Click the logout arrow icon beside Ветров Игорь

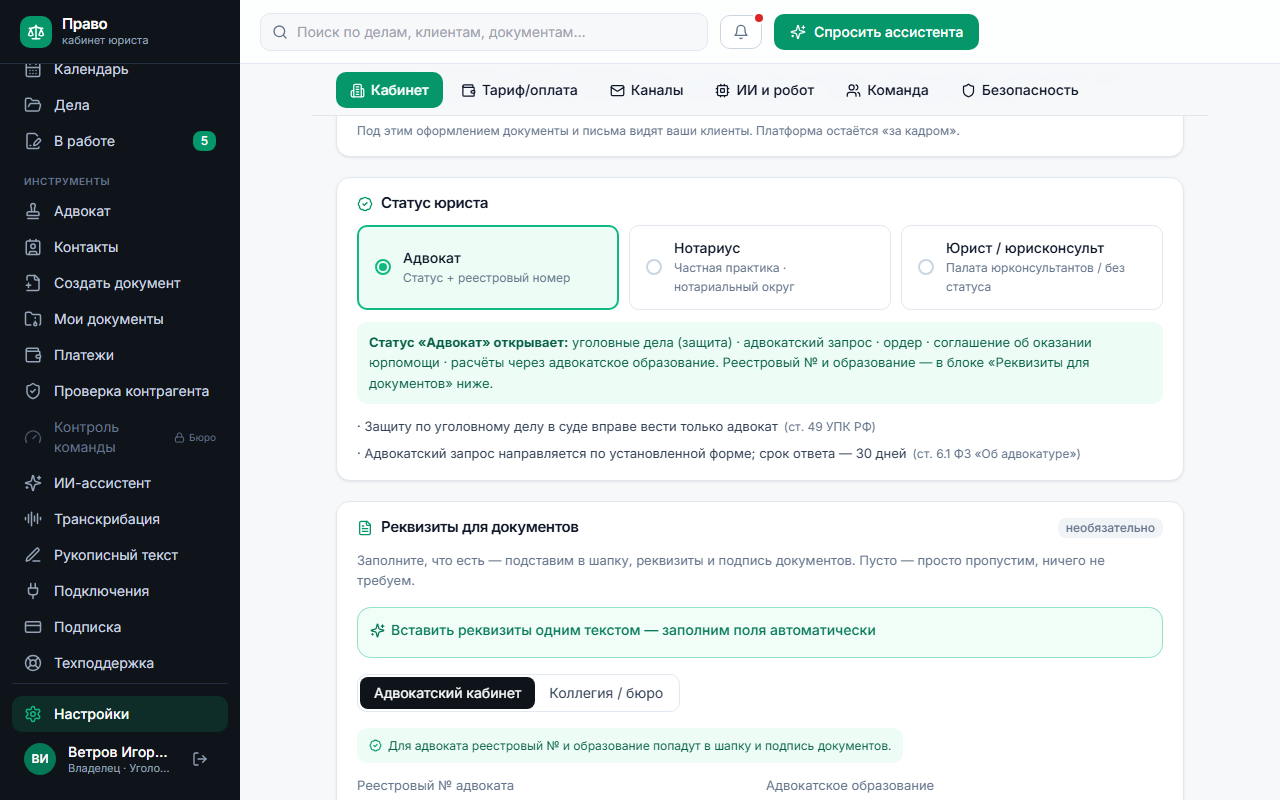coord(200,759)
